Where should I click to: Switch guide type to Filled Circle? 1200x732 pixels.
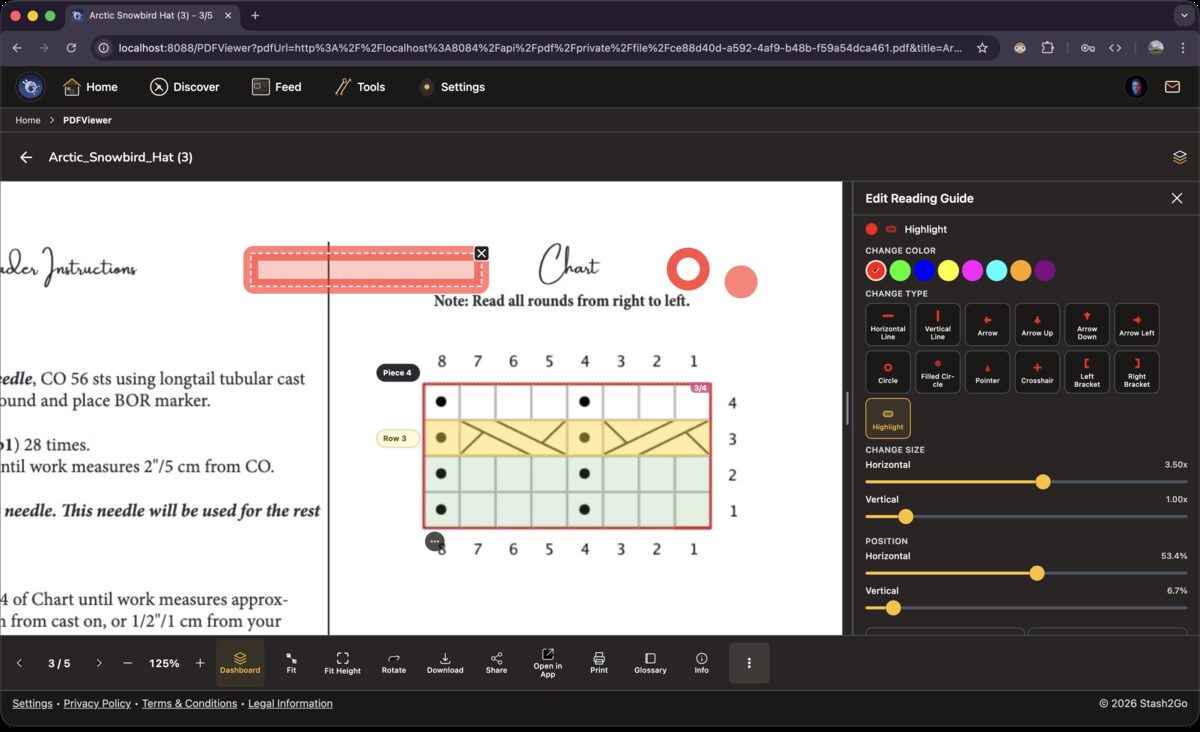(937, 372)
